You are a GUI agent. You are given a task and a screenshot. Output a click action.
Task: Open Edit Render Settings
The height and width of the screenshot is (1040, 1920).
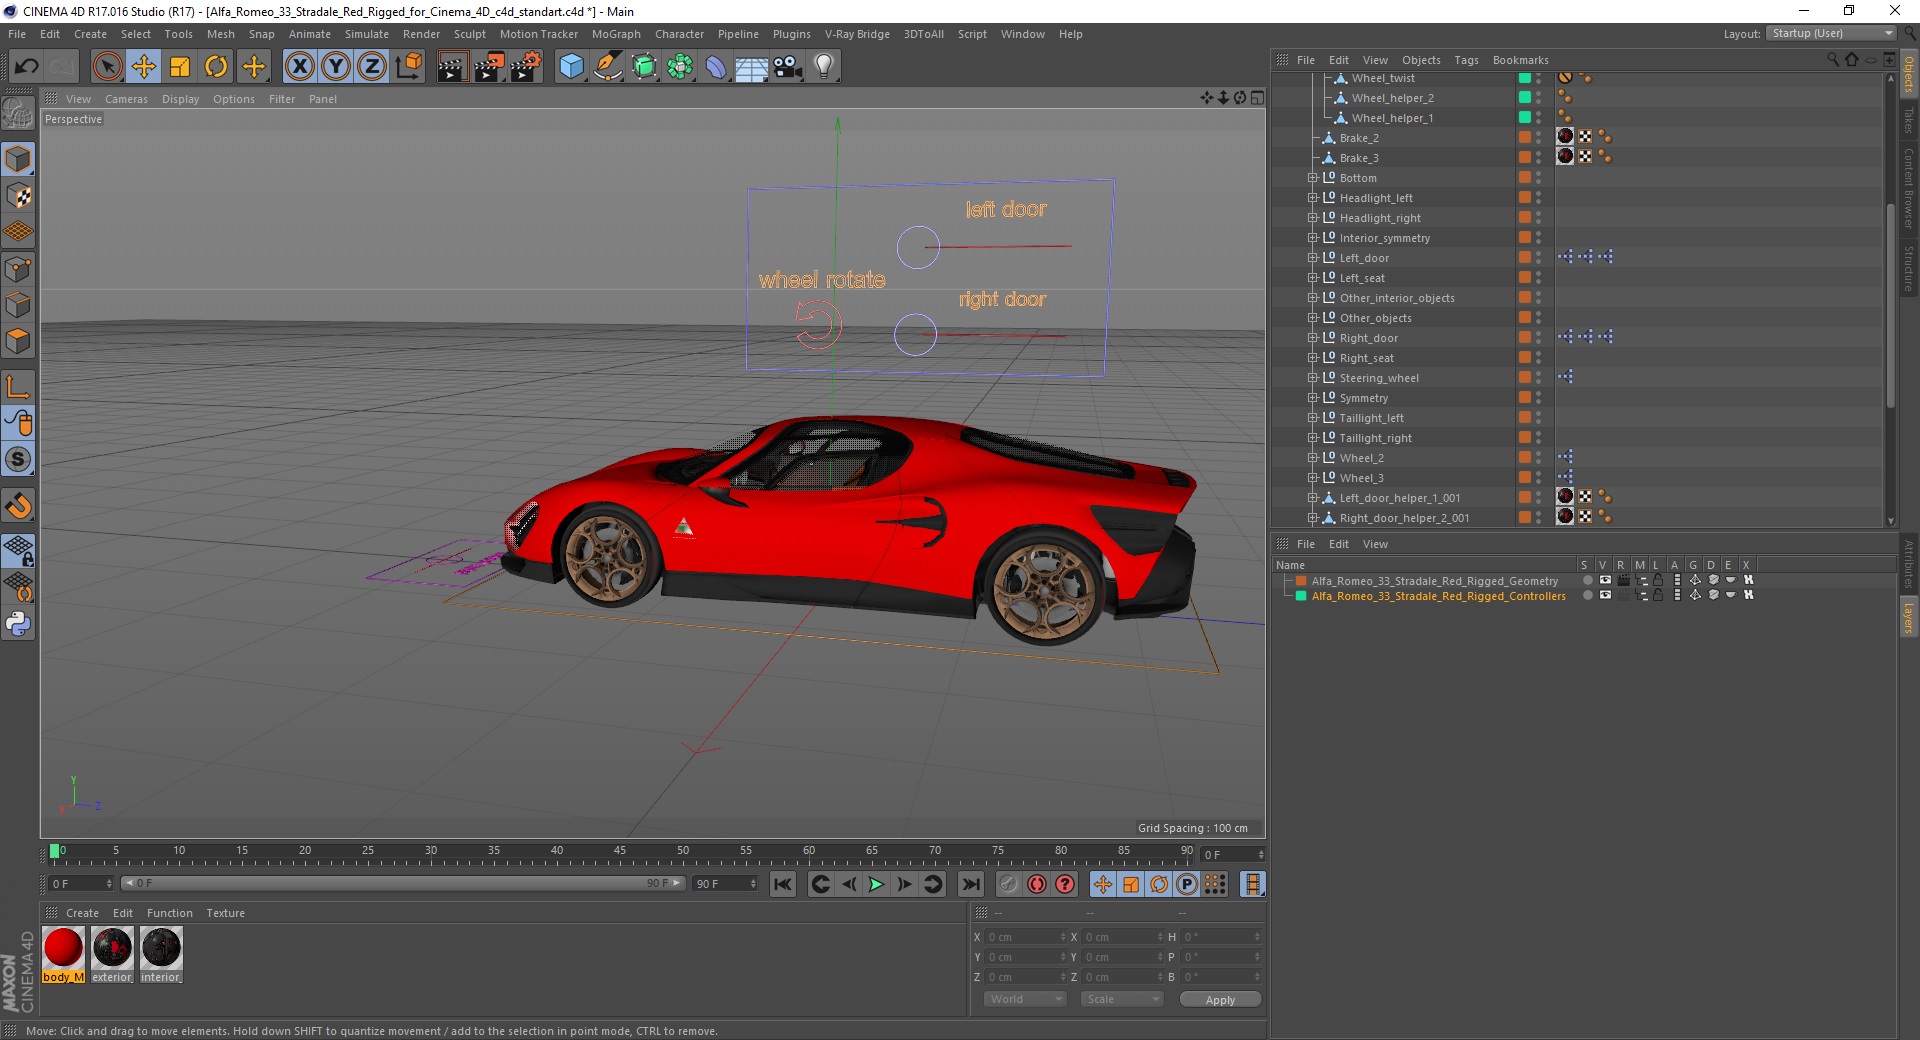526,67
